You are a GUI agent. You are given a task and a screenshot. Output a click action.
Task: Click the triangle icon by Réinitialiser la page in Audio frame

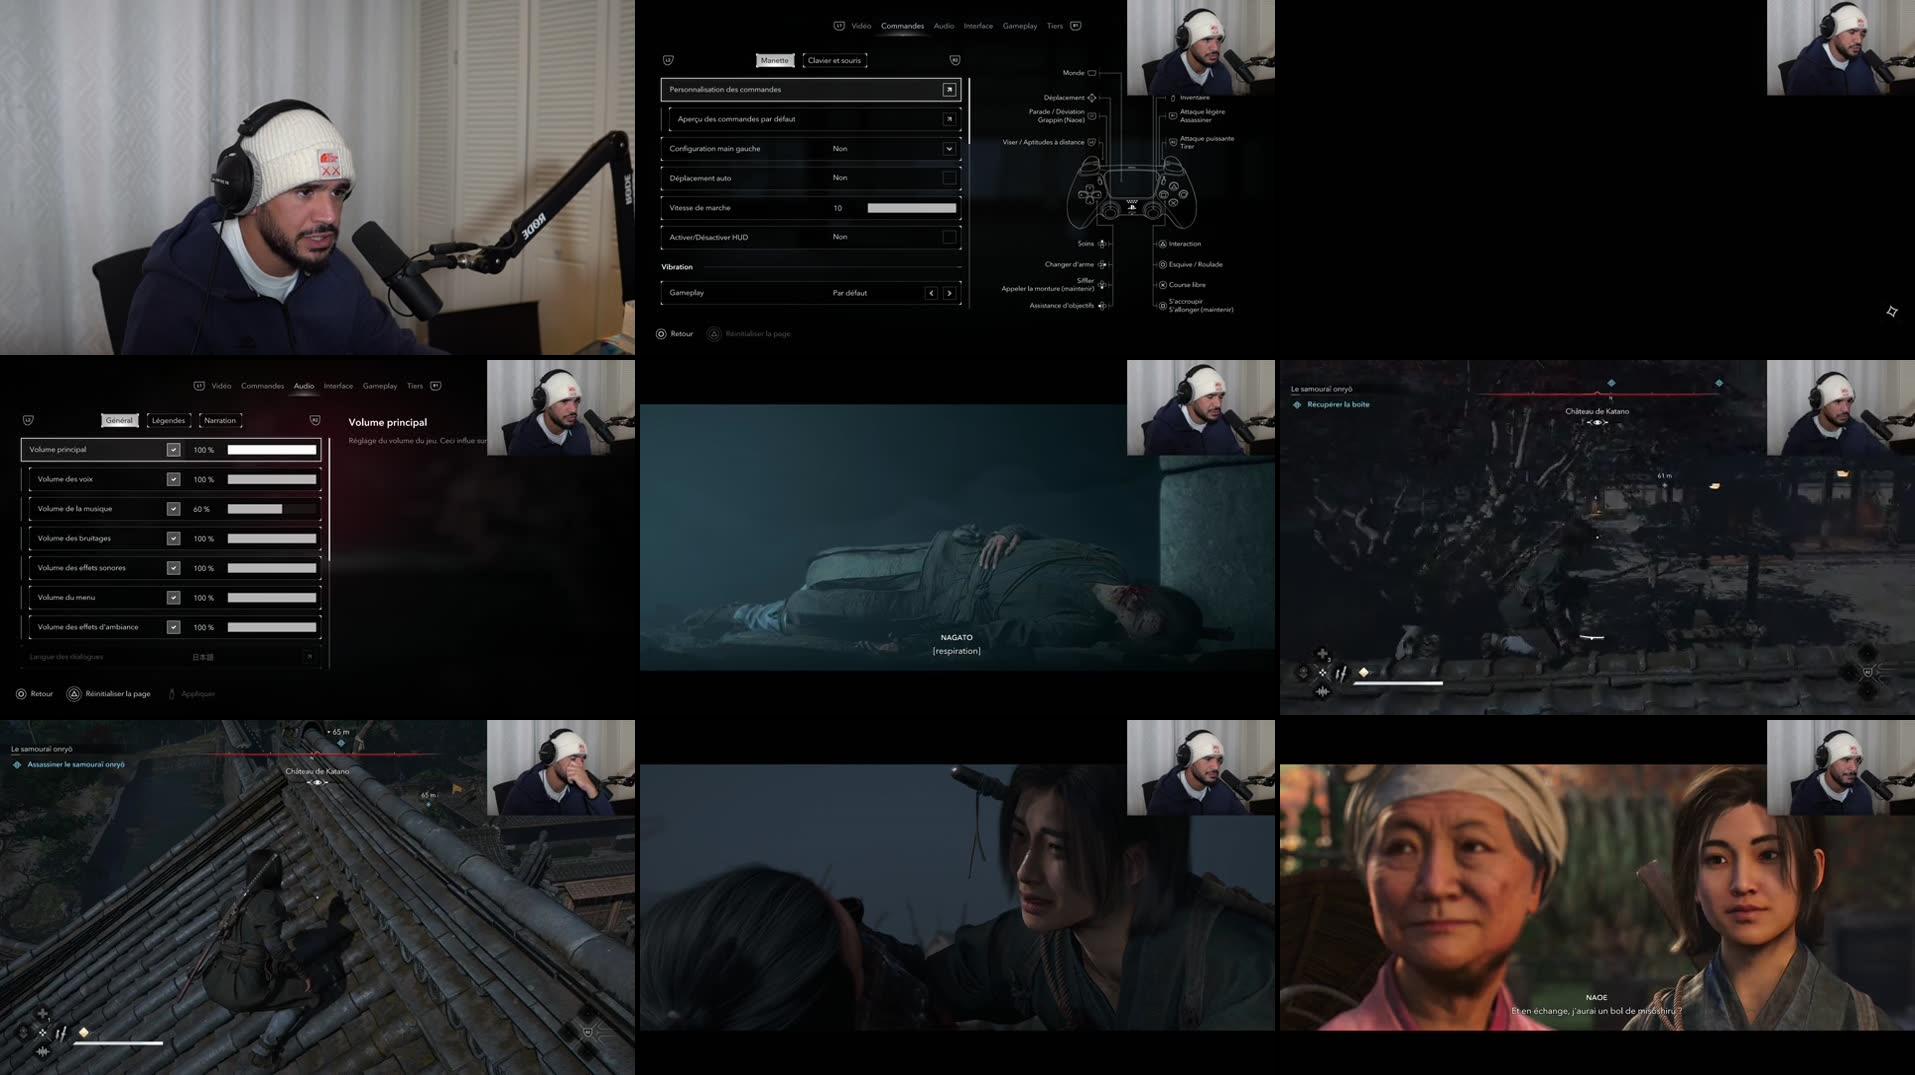tap(74, 694)
